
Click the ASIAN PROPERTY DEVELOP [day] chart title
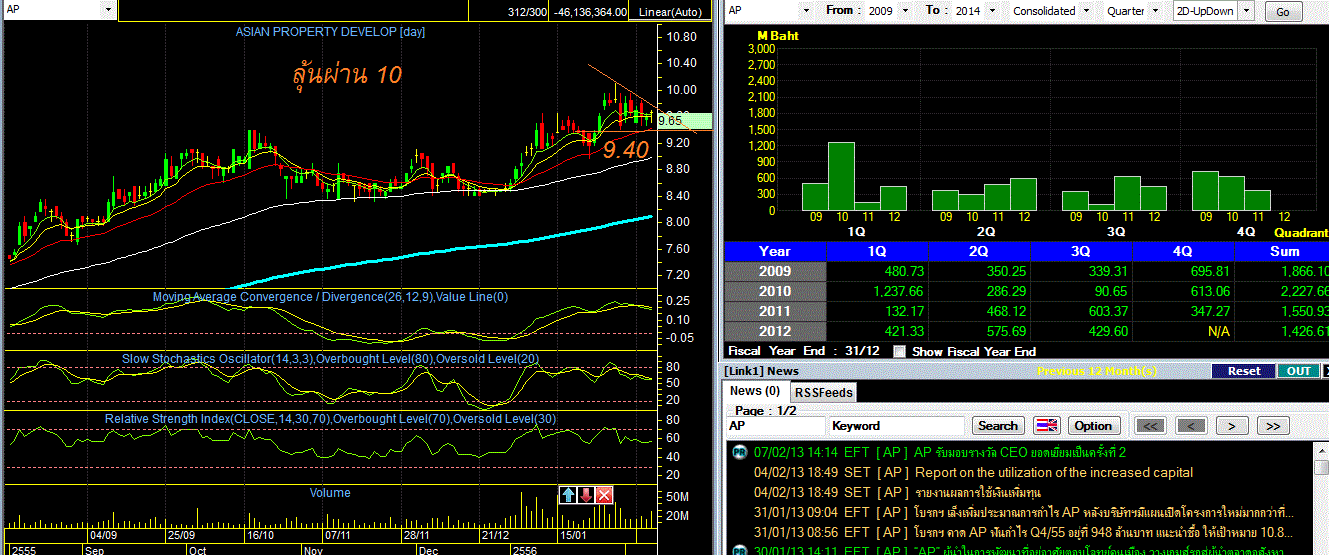[330, 32]
